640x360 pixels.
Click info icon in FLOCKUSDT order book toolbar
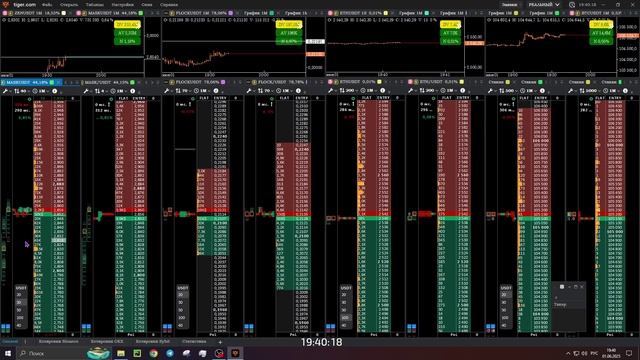click(216, 91)
